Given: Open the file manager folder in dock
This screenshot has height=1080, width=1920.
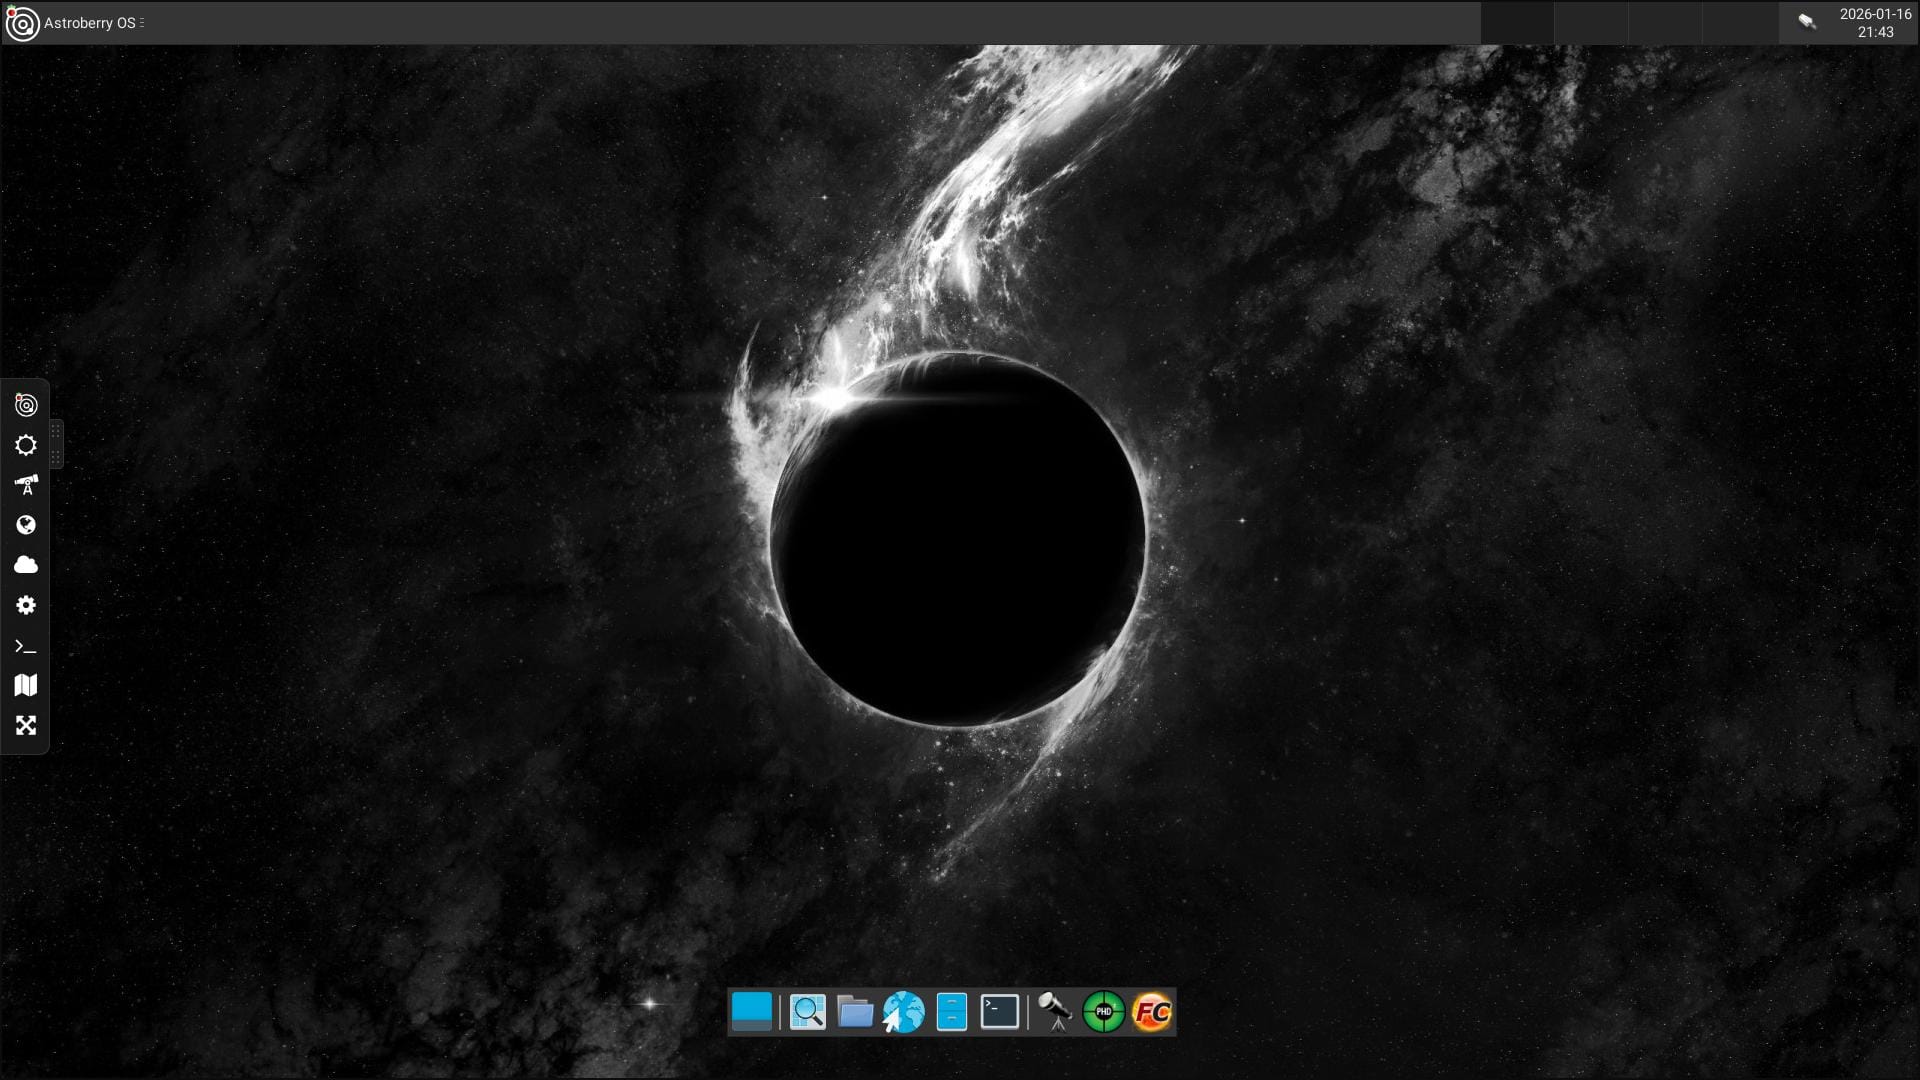Looking at the screenshot, I should point(855,1012).
